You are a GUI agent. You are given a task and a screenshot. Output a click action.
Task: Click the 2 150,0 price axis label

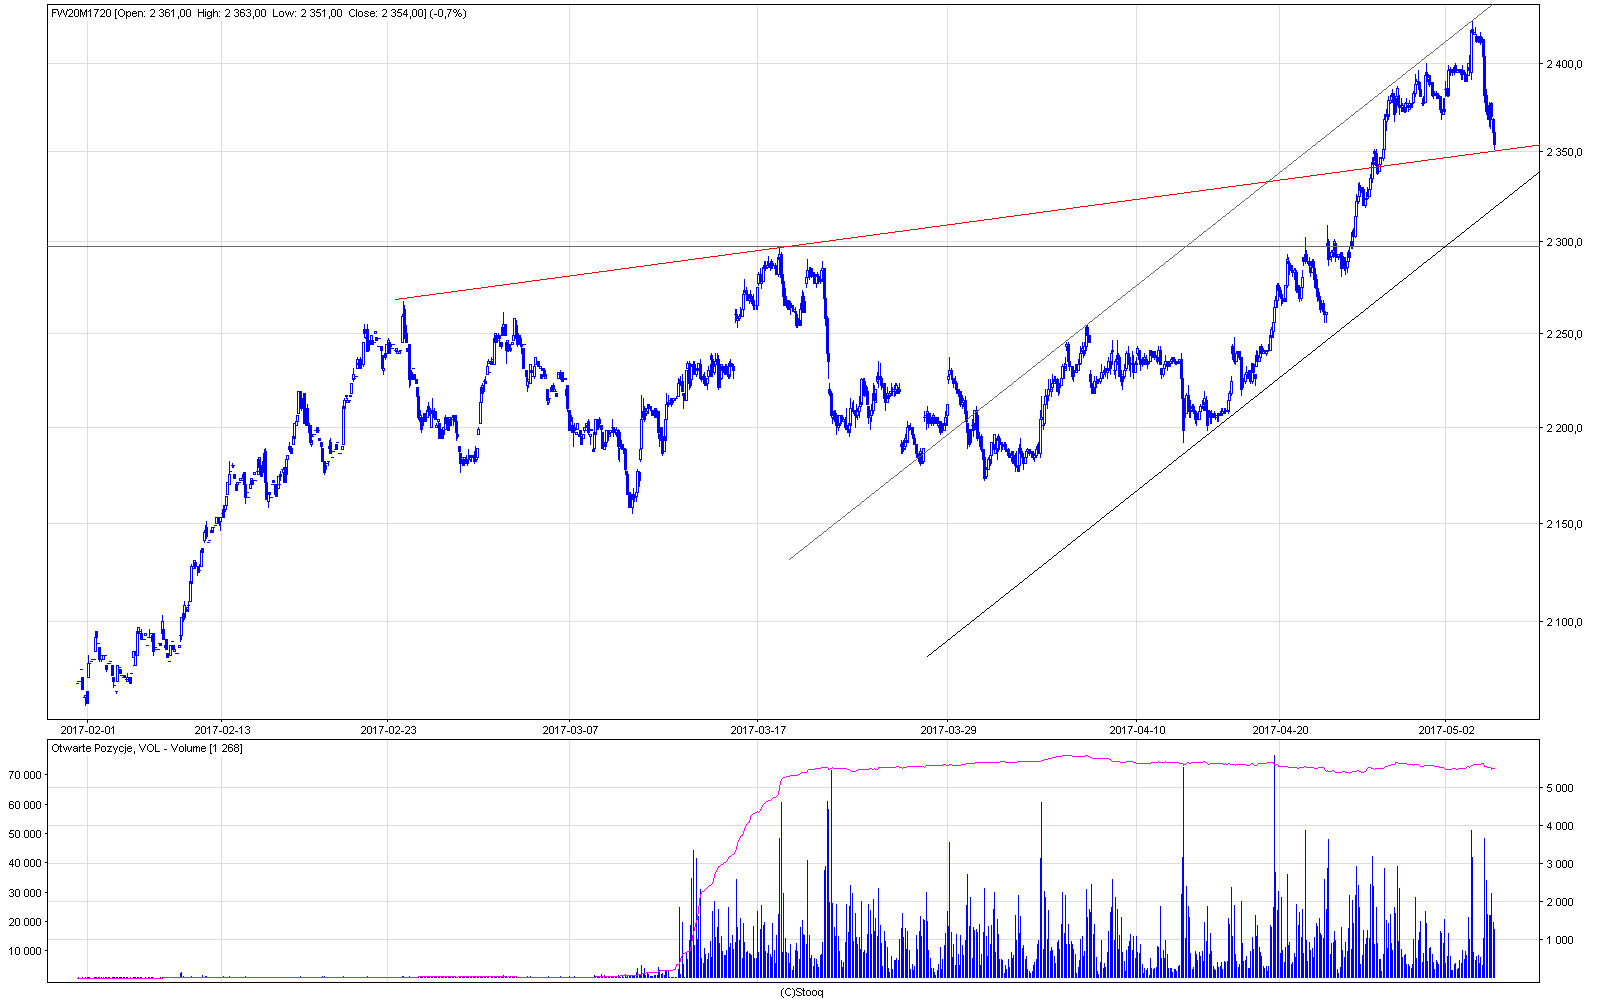pyautogui.click(x=1564, y=524)
